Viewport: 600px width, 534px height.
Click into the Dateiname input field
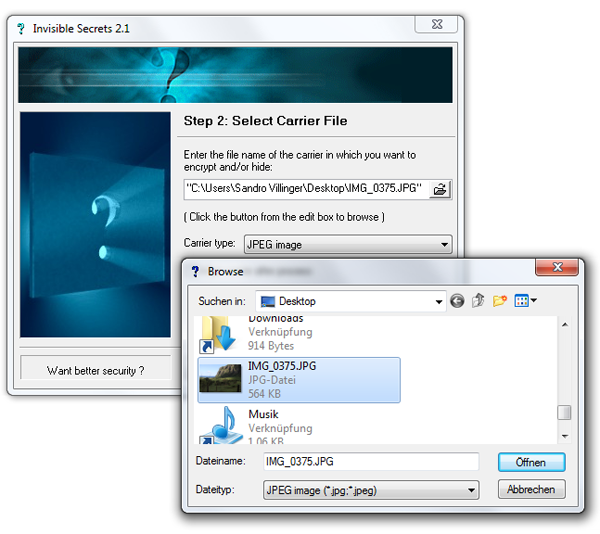tap(370, 462)
